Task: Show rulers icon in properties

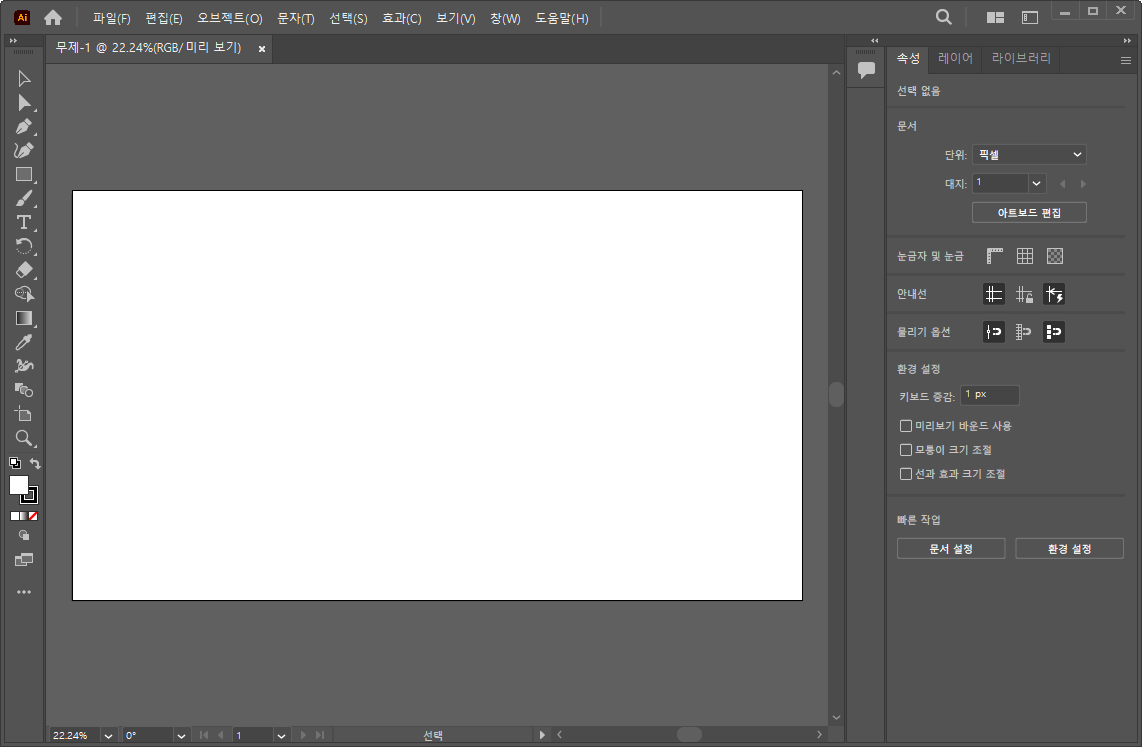Action: pos(995,256)
